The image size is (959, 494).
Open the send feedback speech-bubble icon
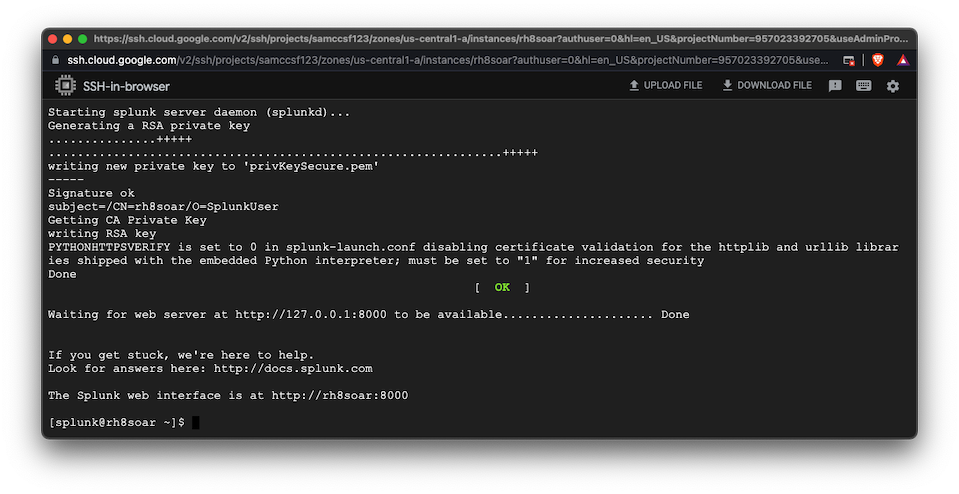click(x=835, y=86)
